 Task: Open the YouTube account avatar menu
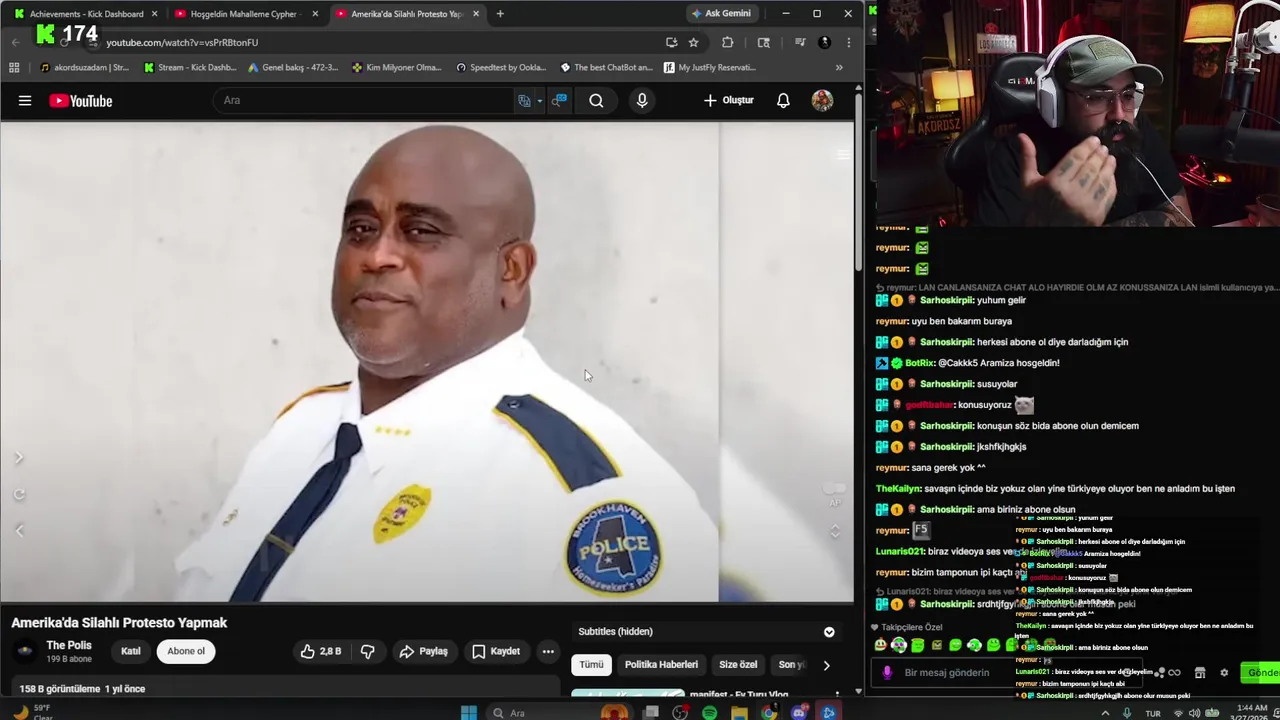tap(822, 100)
